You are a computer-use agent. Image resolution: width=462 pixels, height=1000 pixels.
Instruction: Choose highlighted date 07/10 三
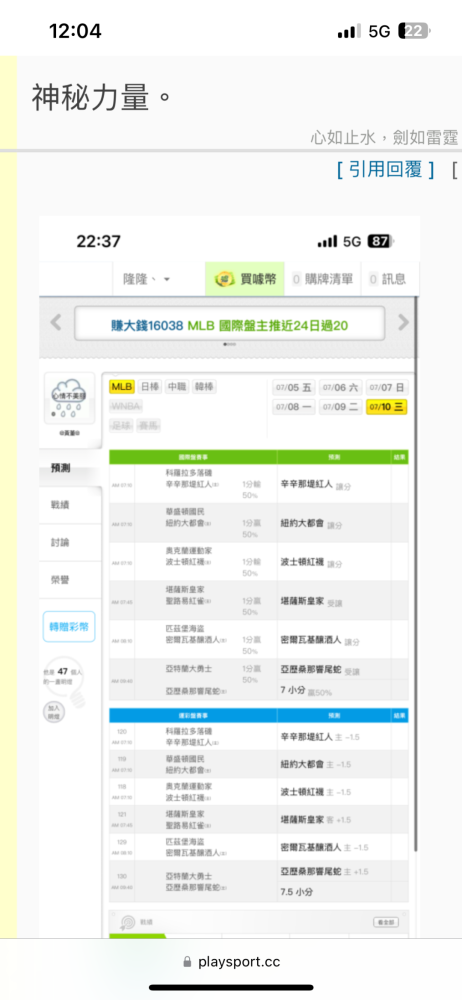pos(387,407)
